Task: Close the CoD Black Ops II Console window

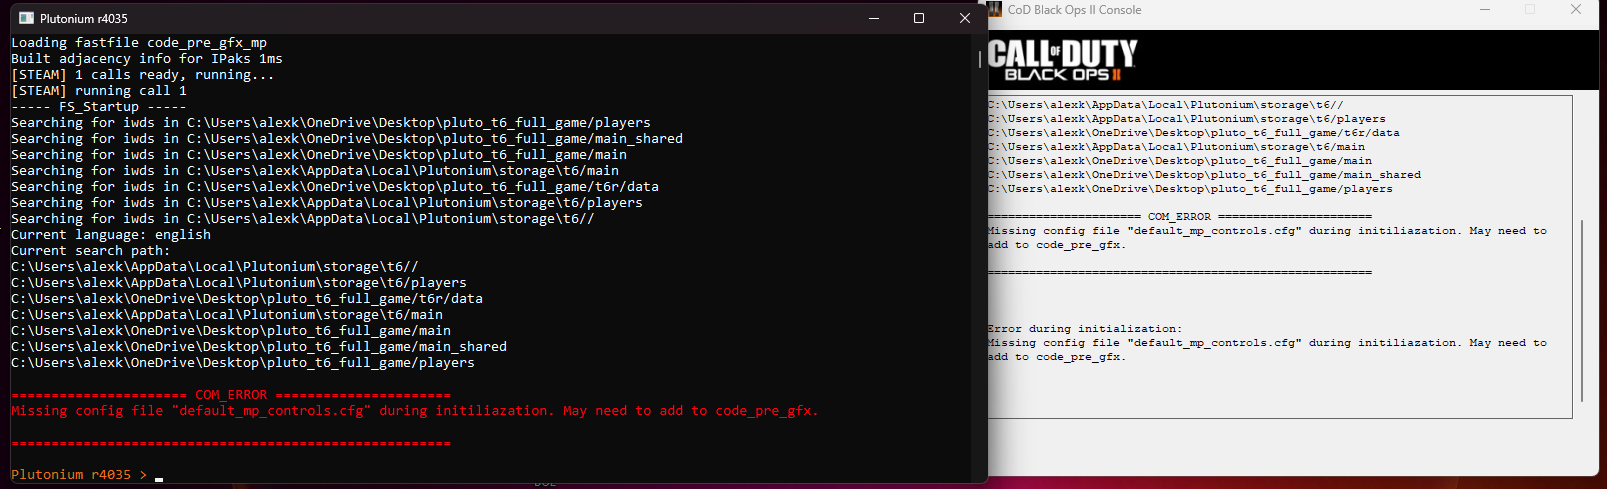Action: tap(1576, 9)
